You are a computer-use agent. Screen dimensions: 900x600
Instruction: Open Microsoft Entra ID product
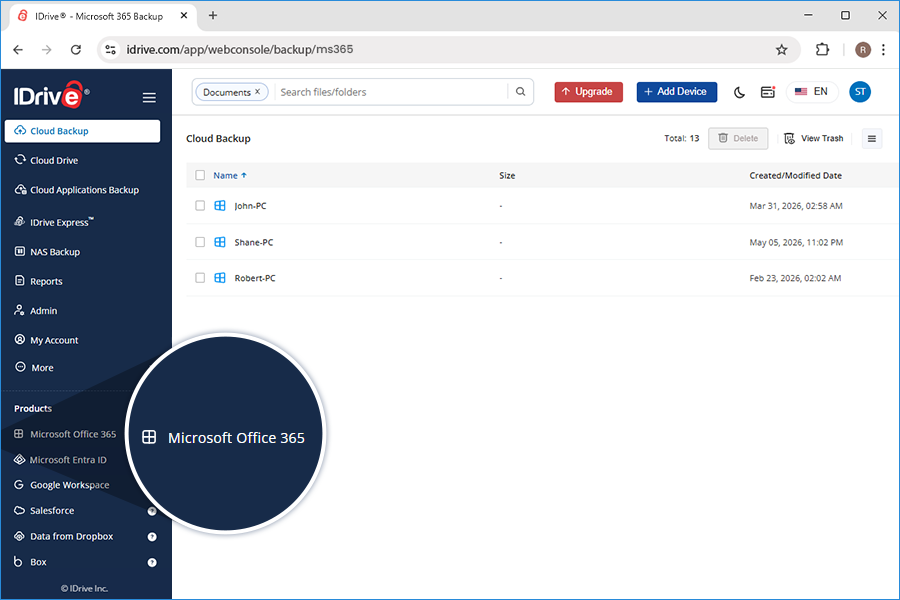tap(60, 460)
